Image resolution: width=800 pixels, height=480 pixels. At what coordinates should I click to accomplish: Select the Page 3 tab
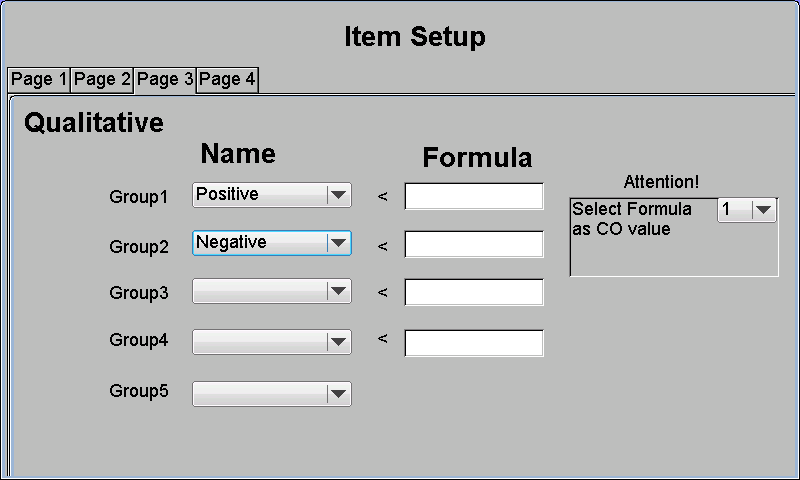tap(165, 80)
